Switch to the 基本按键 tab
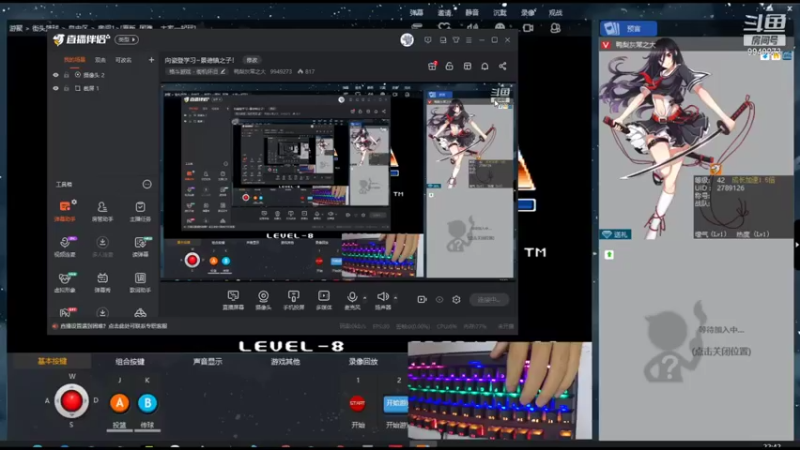Image resolution: width=800 pixels, height=450 pixels. coord(52,361)
